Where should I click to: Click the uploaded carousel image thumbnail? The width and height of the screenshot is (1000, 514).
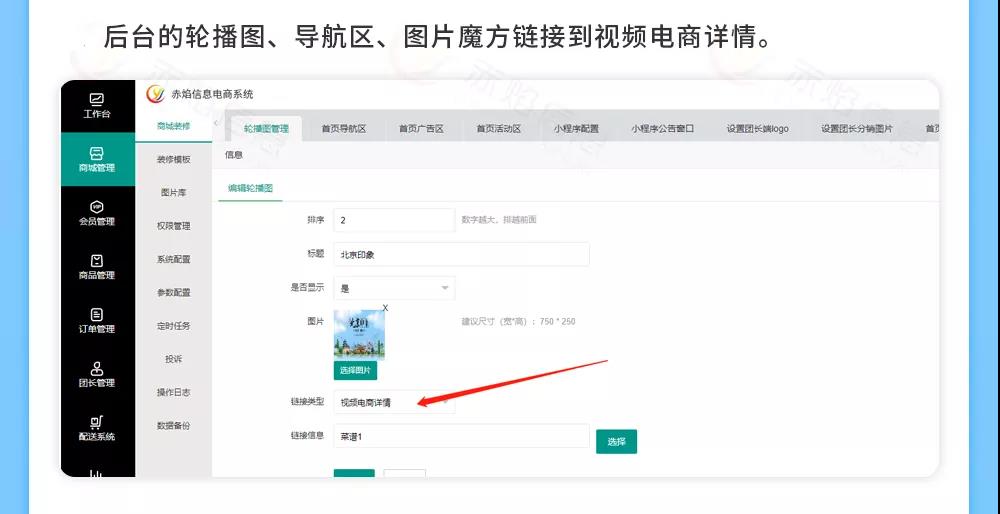pos(359,335)
